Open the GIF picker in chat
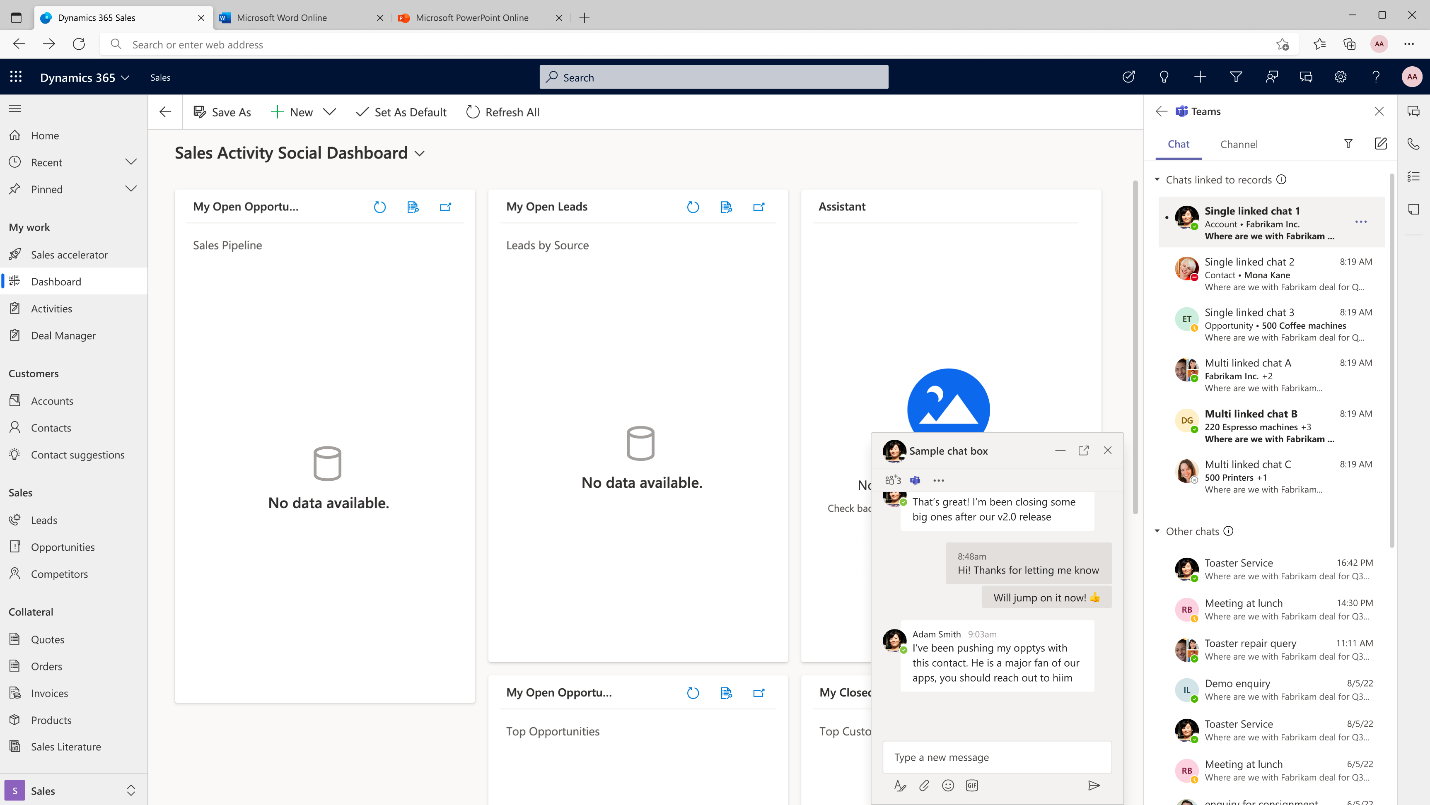The image size is (1430, 805). pos(971,785)
